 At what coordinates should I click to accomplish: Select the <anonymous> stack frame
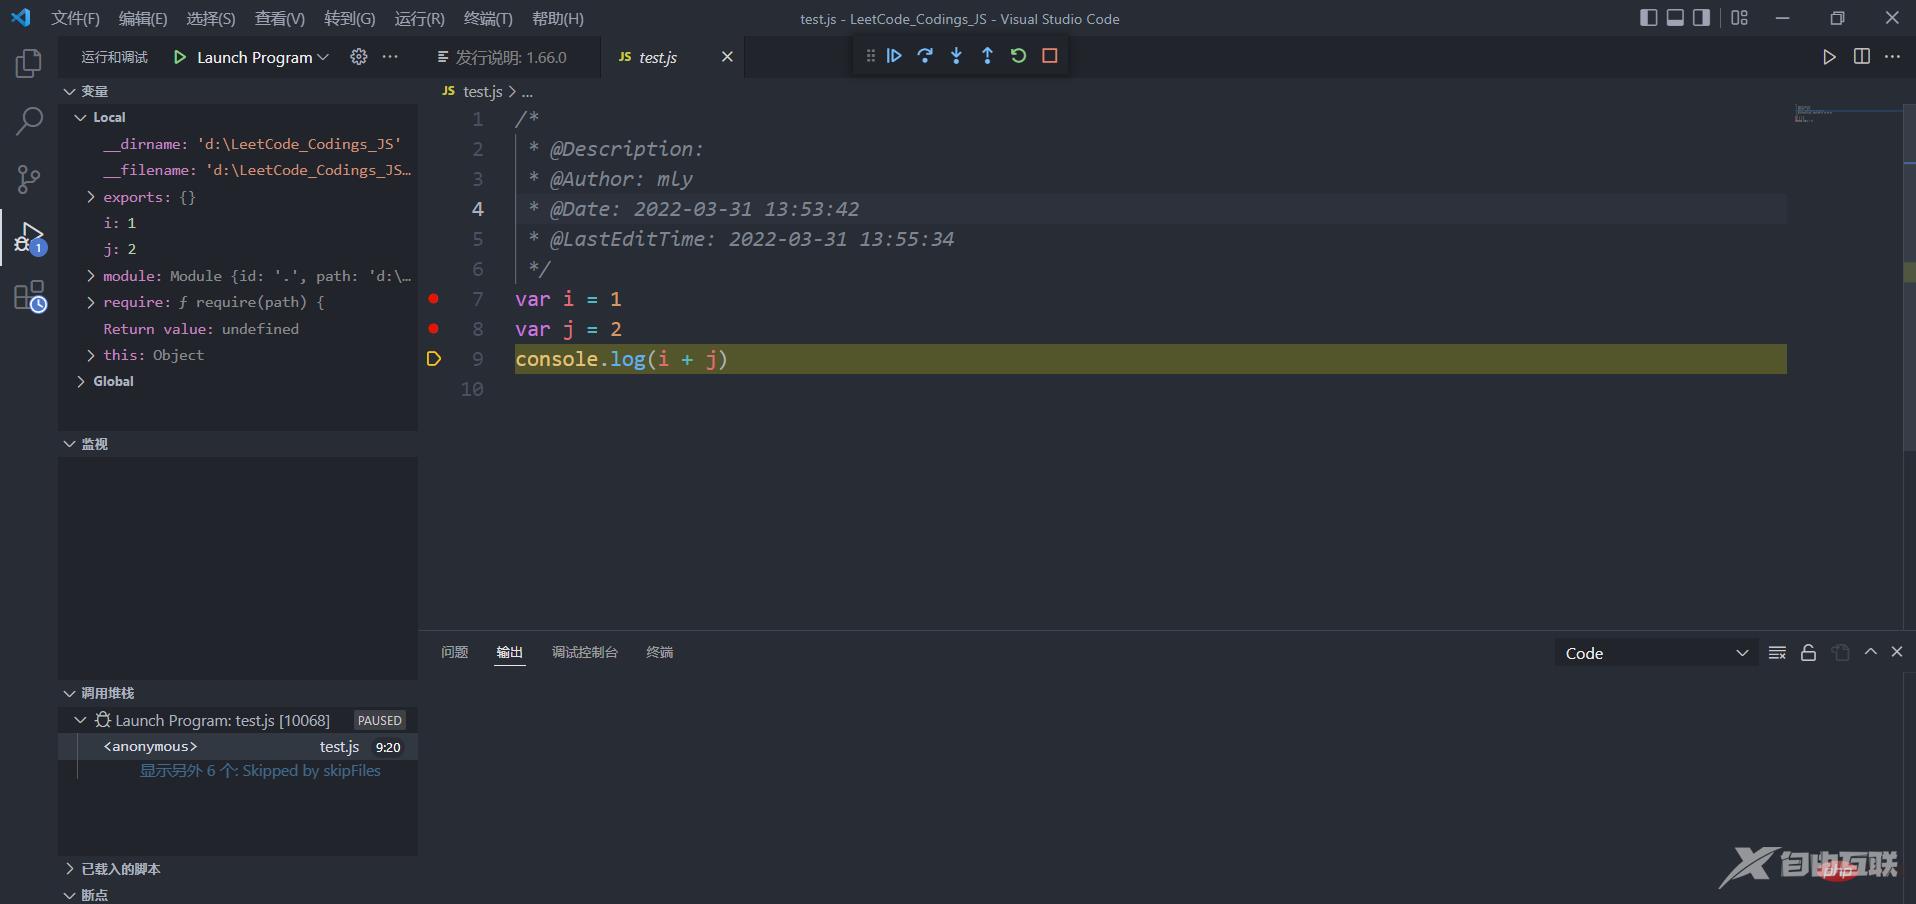click(238, 746)
